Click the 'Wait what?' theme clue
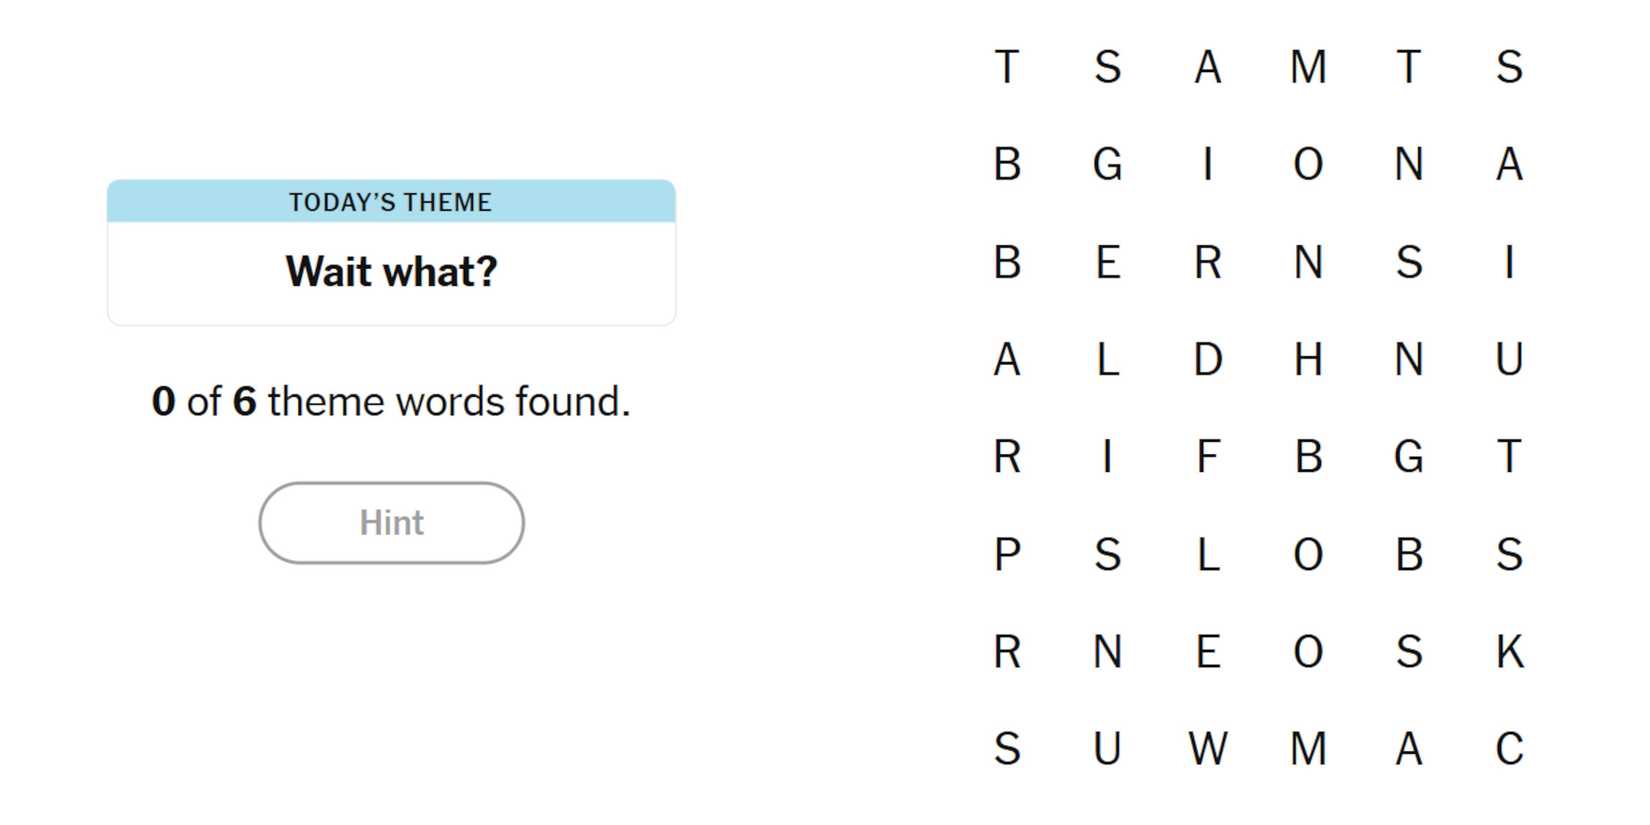1650x825 pixels. pyautogui.click(x=391, y=271)
